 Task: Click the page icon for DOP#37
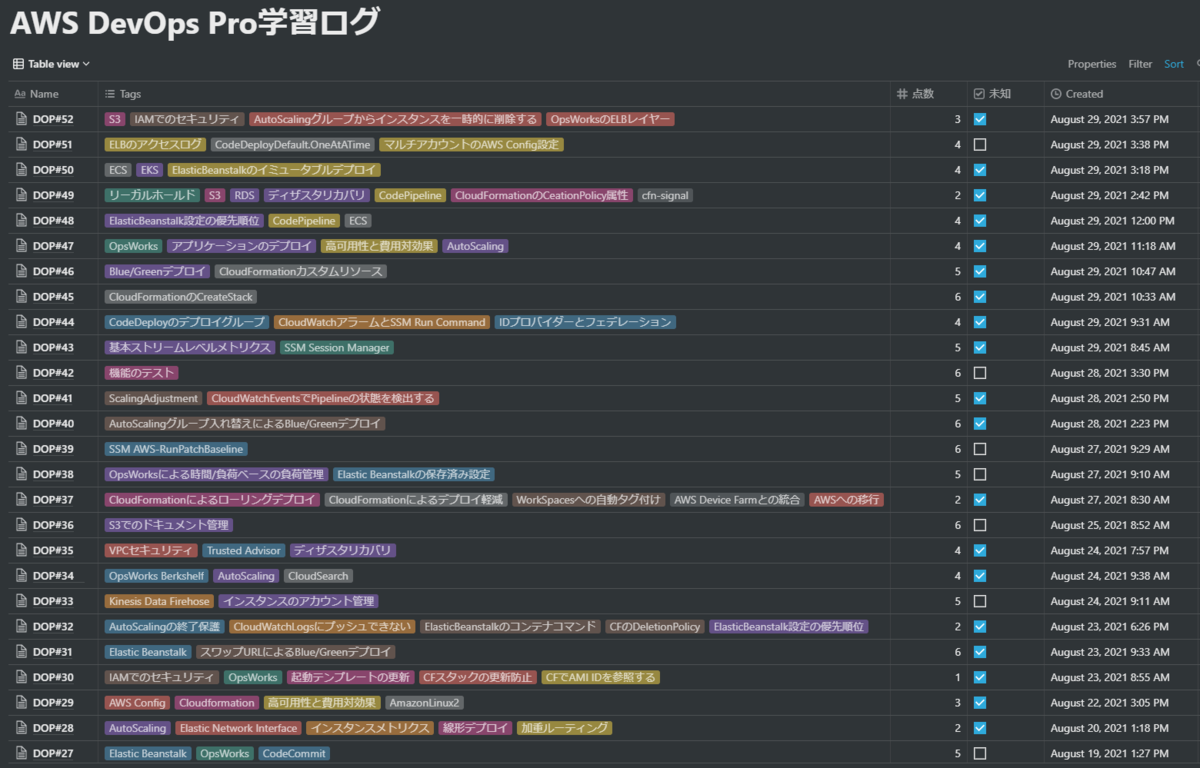21,500
